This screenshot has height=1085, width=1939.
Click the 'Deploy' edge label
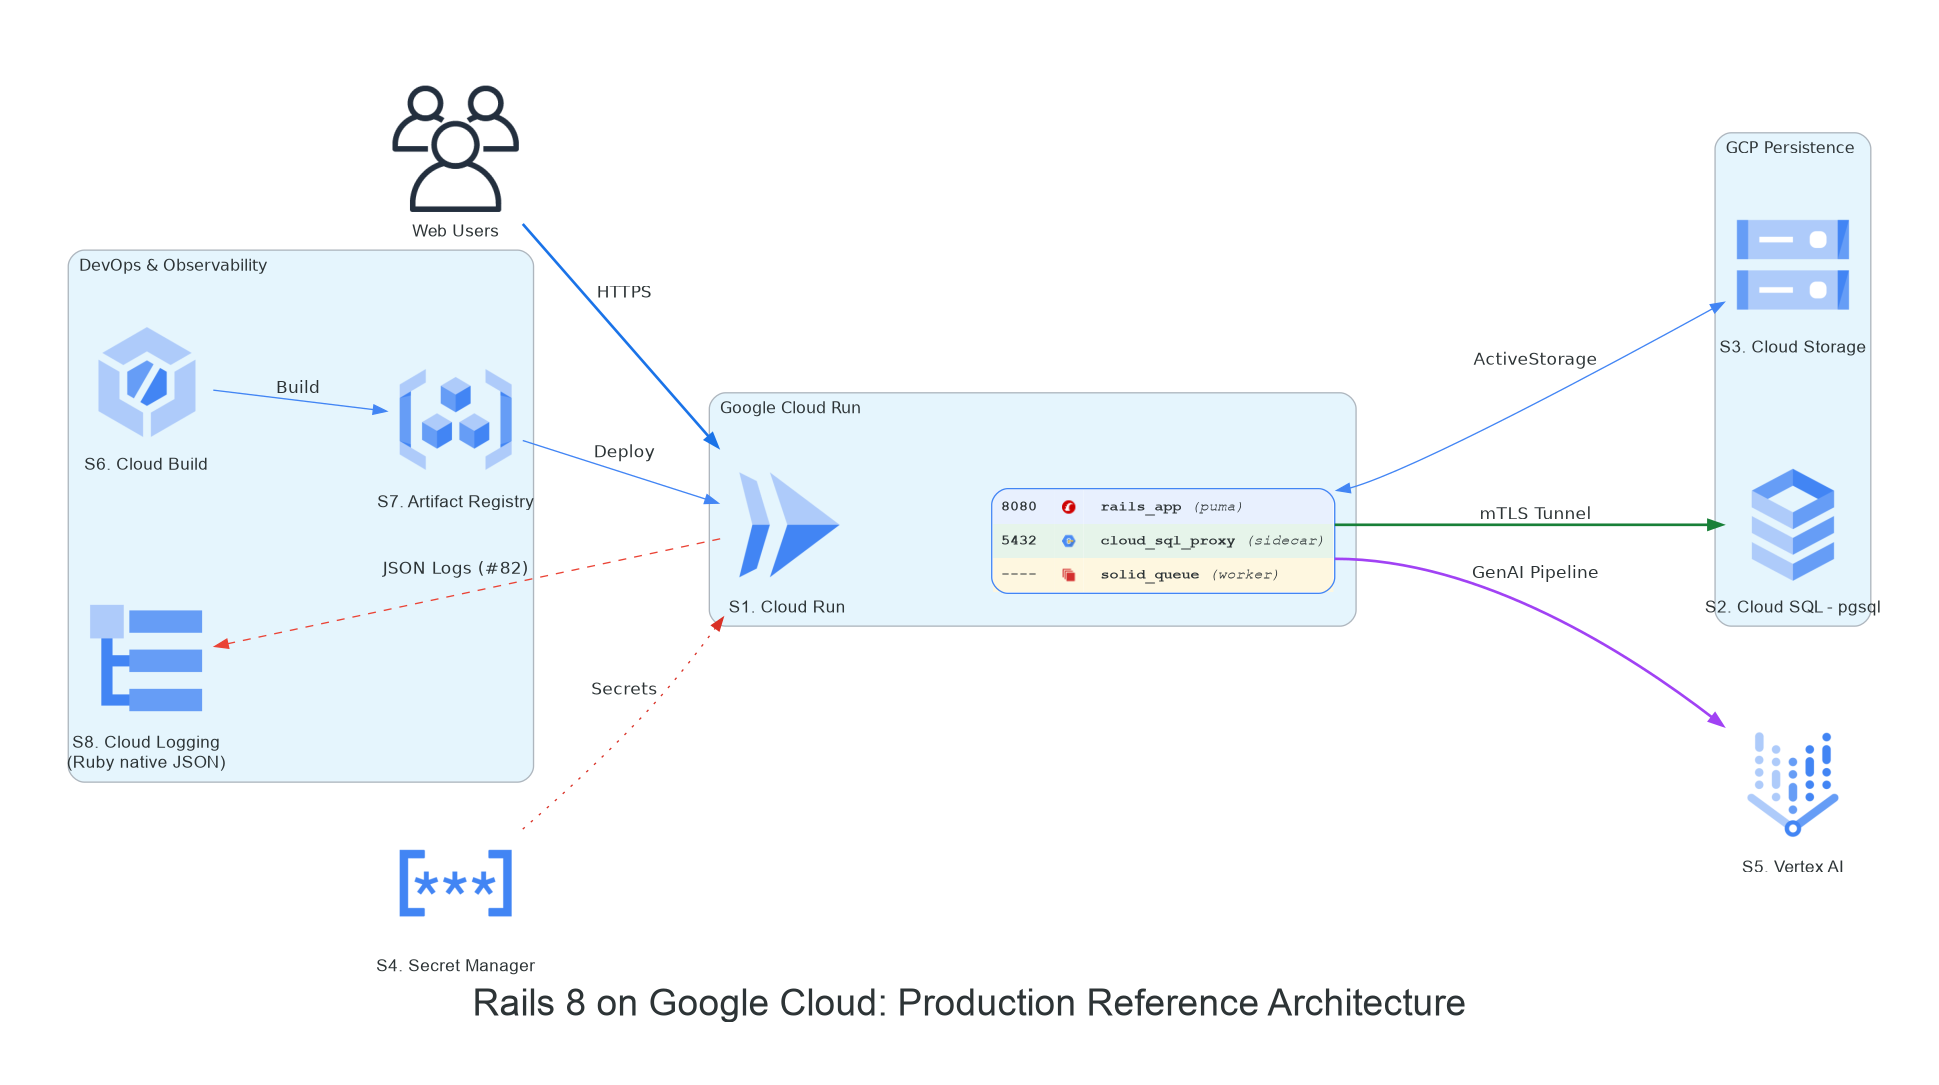click(x=624, y=452)
